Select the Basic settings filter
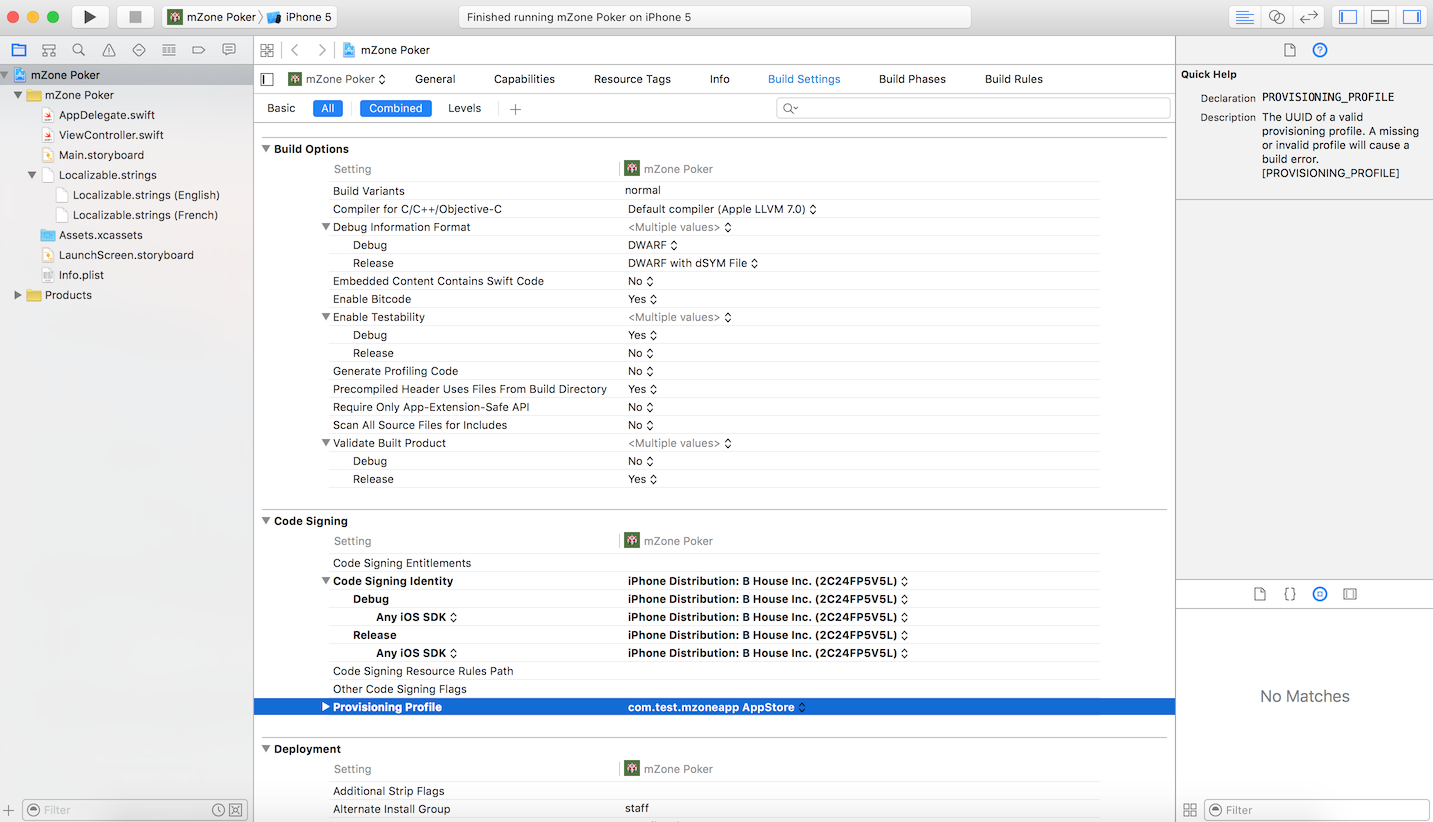 (x=281, y=108)
